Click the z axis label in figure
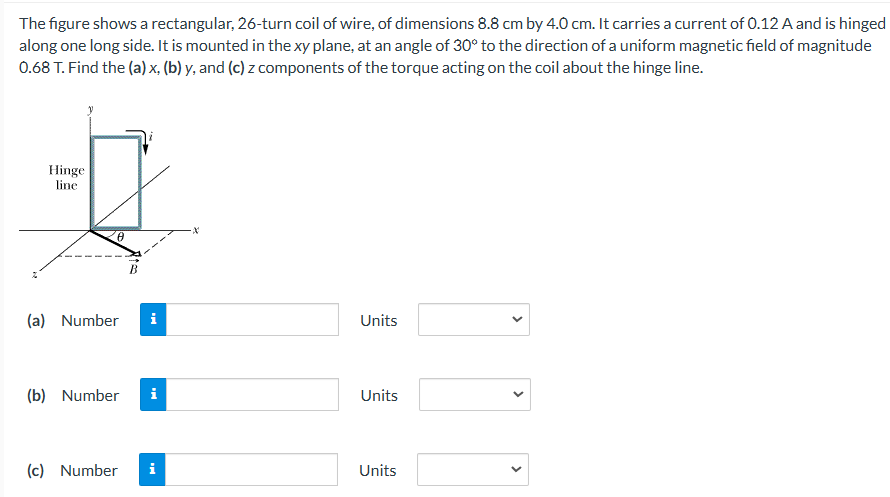The image size is (890, 497). (35, 275)
